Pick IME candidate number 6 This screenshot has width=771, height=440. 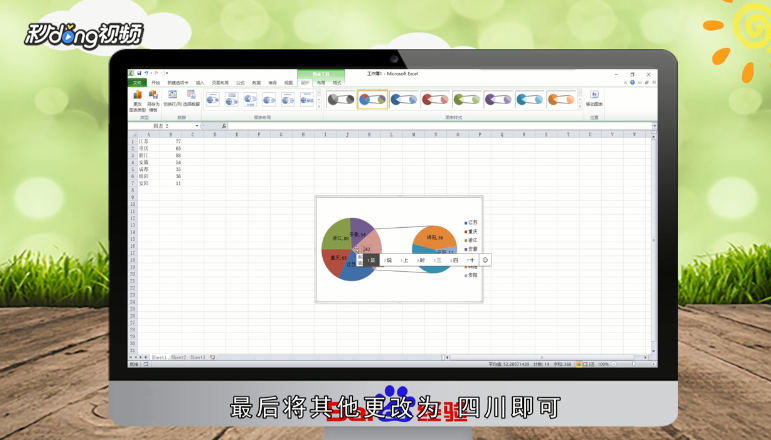454,260
